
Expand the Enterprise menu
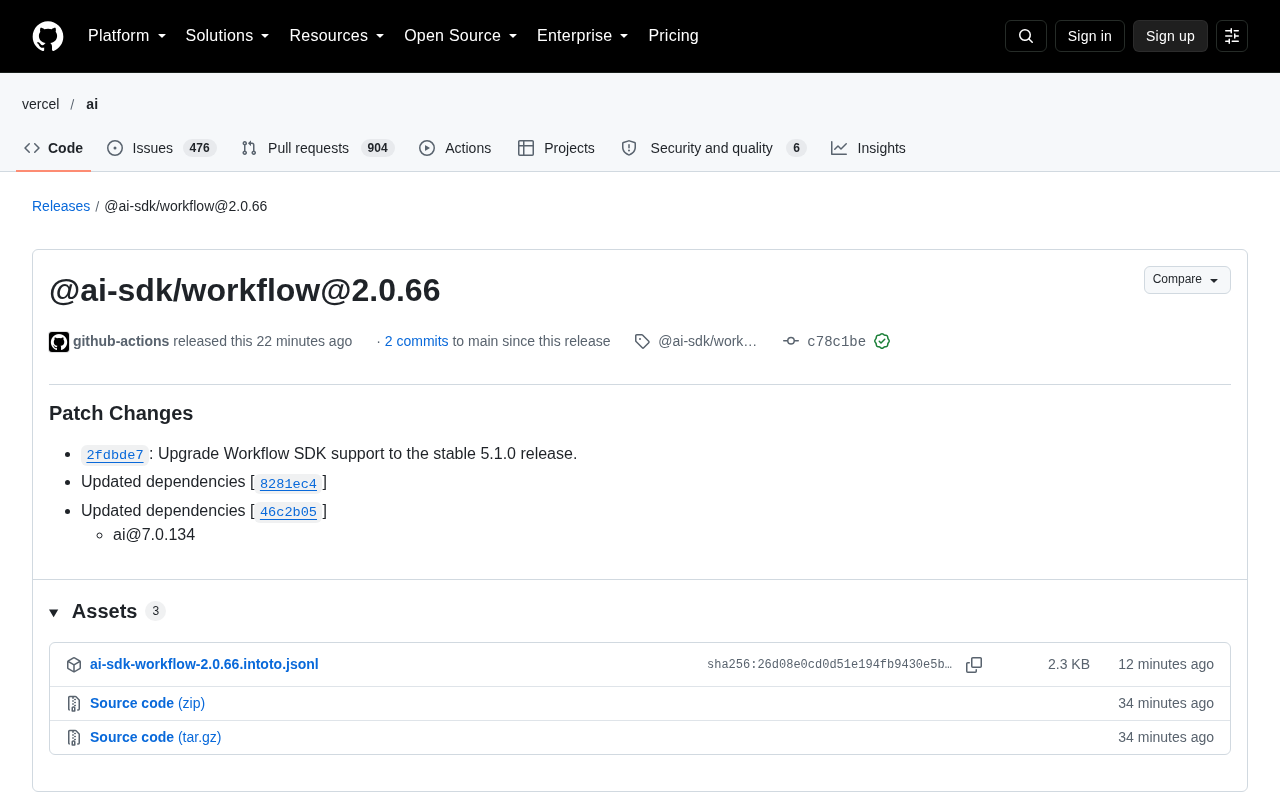583,36
